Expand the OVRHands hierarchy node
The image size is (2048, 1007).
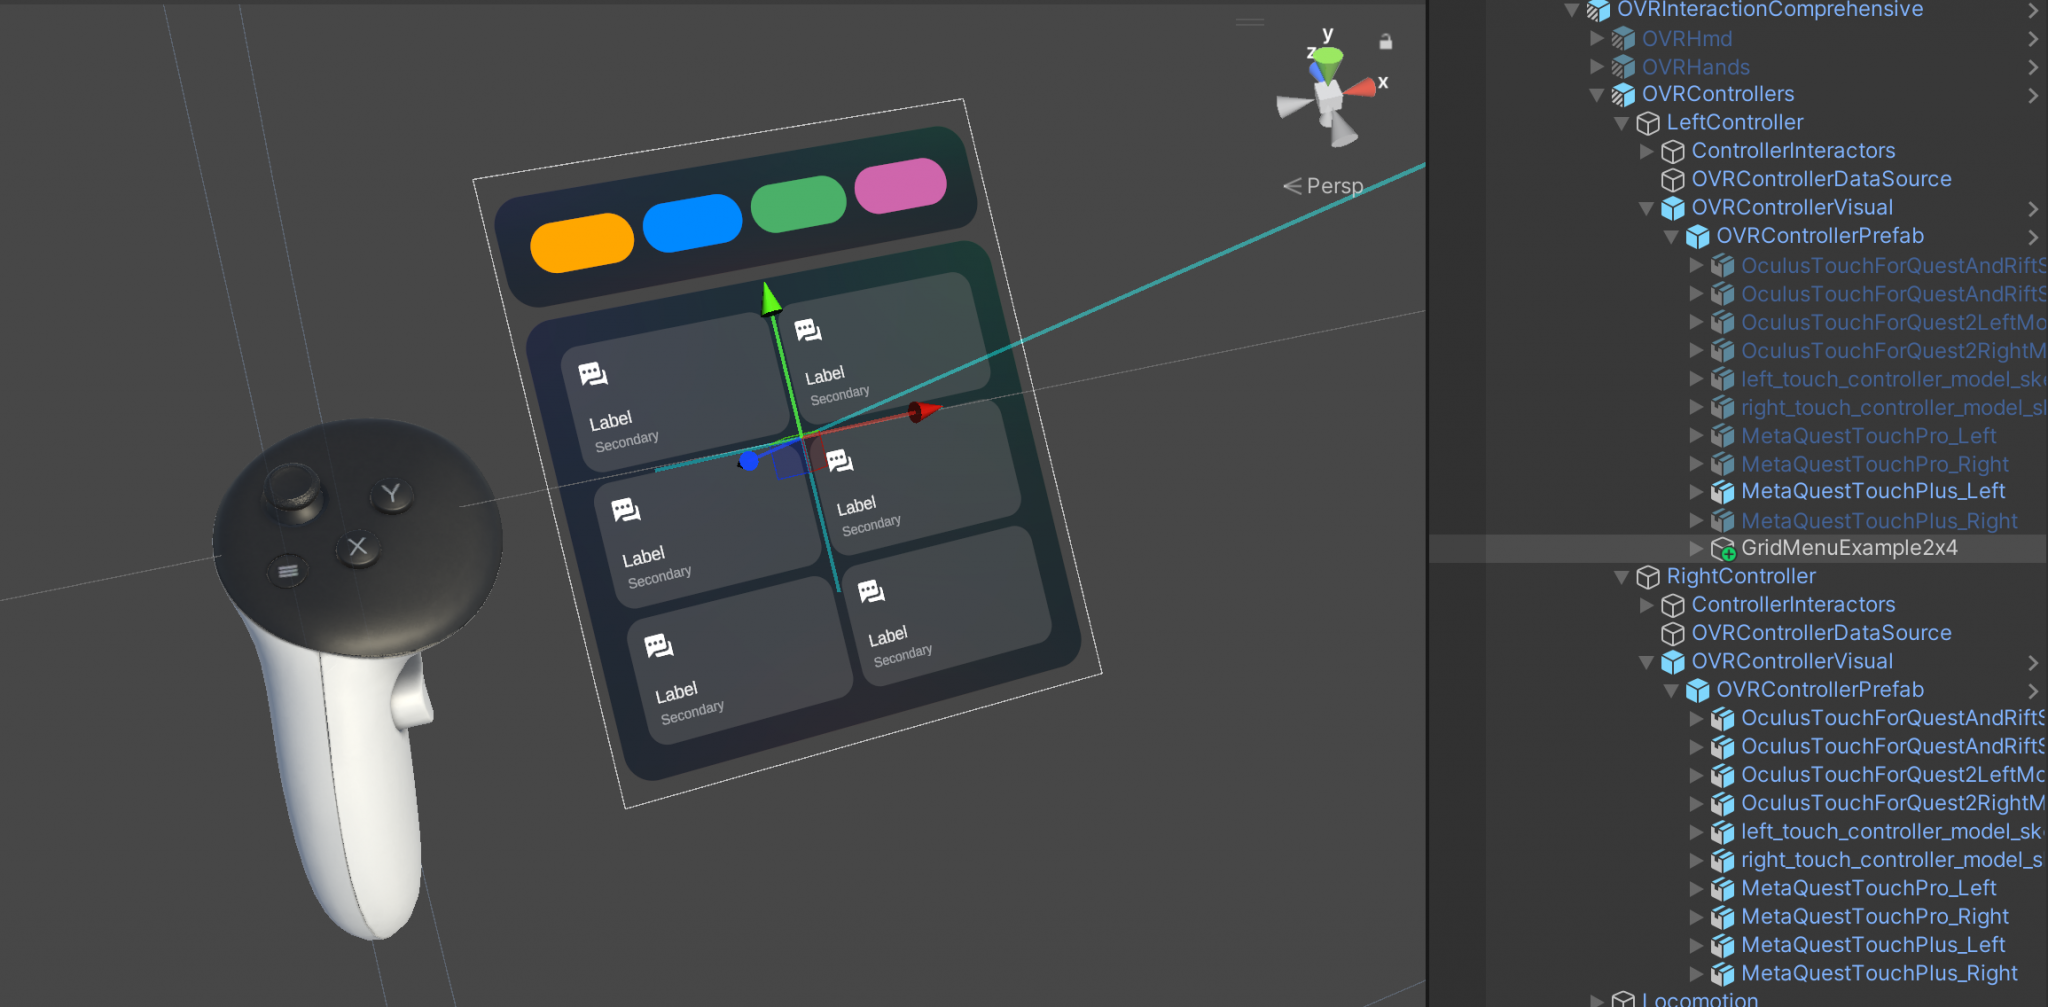(1597, 66)
